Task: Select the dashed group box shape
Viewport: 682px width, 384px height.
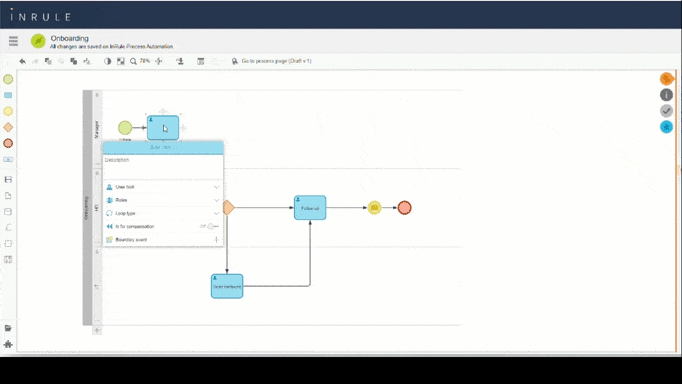Action: [8, 244]
